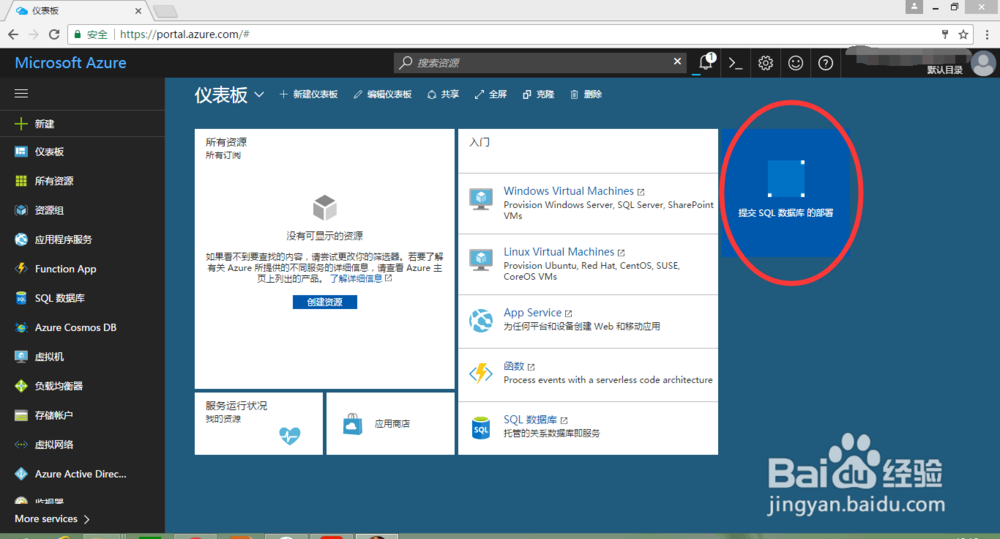Click the account avatar picture
The height and width of the screenshot is (539, 1000).
point(983,63)
